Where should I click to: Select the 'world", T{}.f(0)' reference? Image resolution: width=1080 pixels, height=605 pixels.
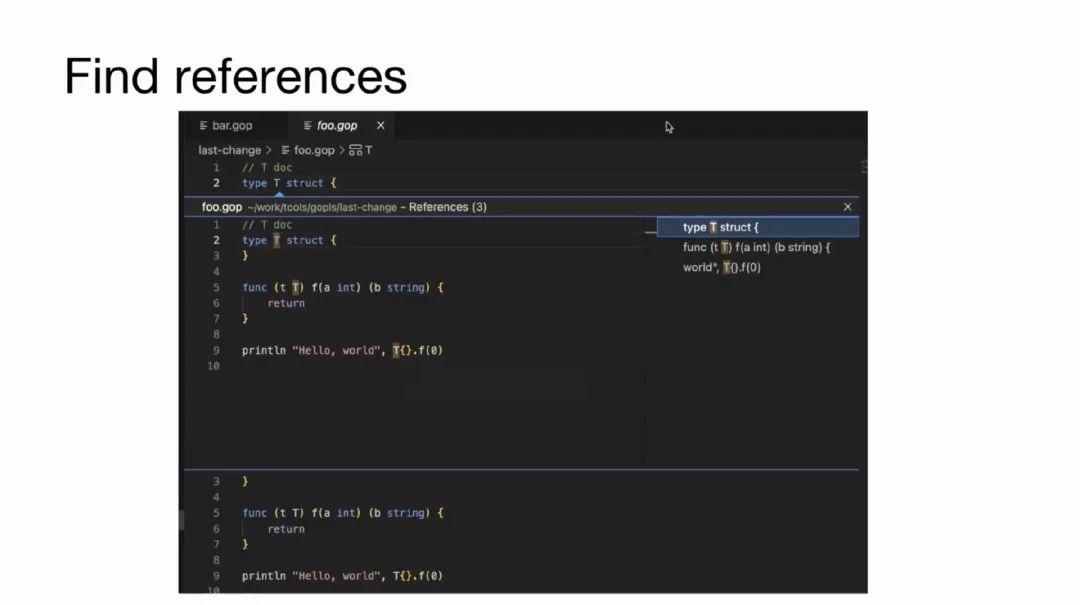click(x=722, y=267)
